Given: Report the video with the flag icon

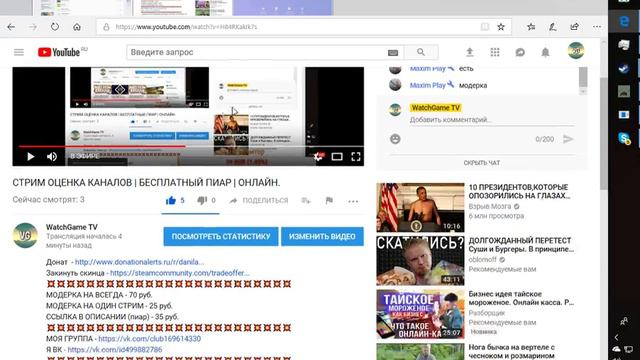Looking at the screenshot, I should point(329,200).
